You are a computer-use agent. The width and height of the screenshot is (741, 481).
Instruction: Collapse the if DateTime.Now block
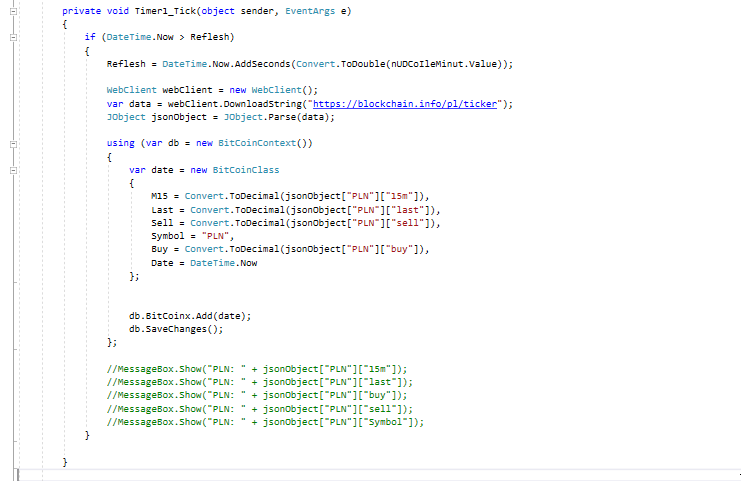point(13,37)
